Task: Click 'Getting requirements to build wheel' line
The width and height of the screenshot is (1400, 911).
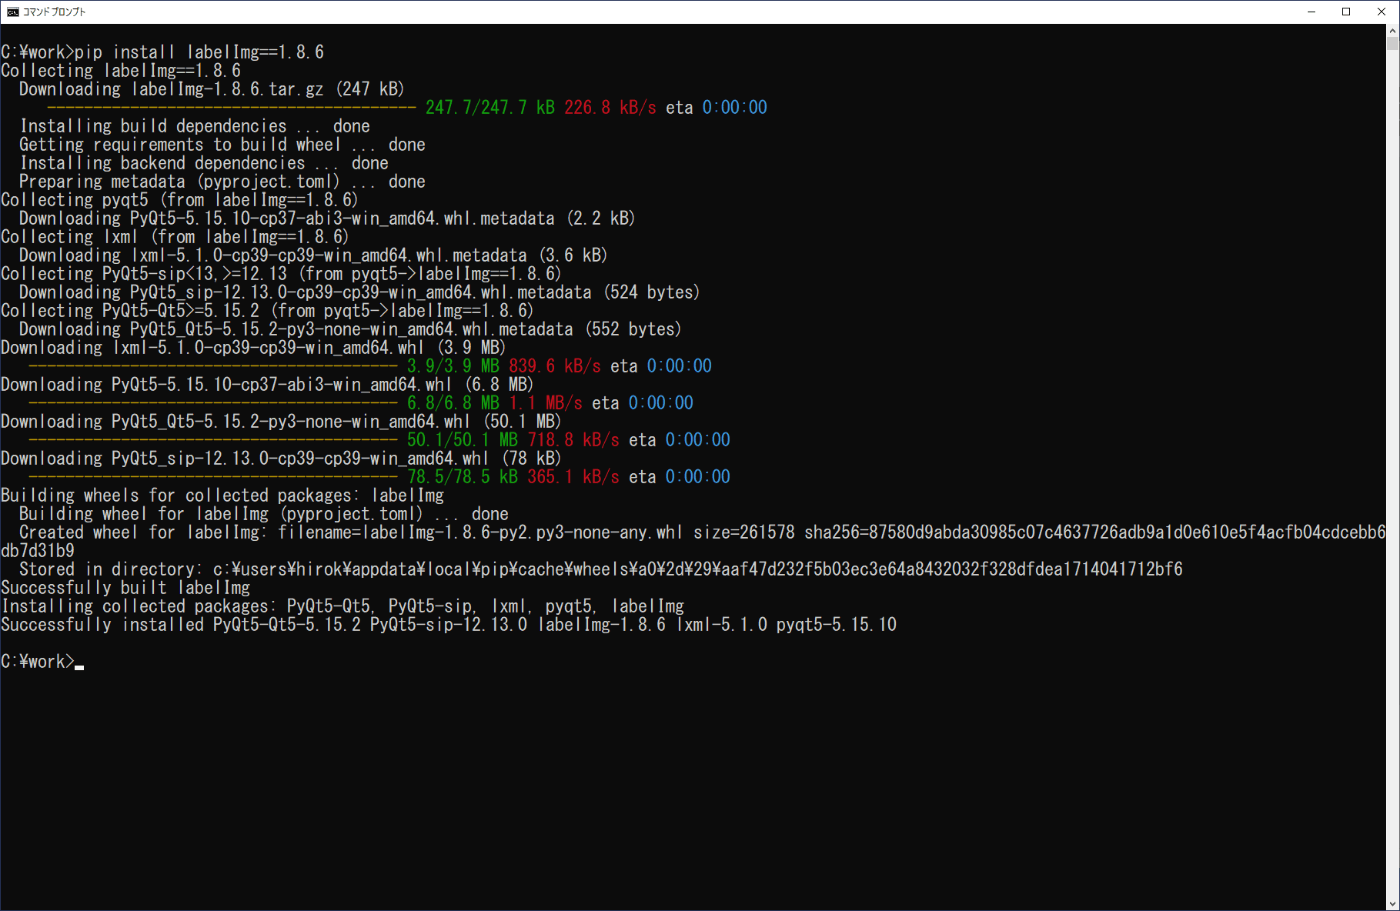Action: pos(222,144)
